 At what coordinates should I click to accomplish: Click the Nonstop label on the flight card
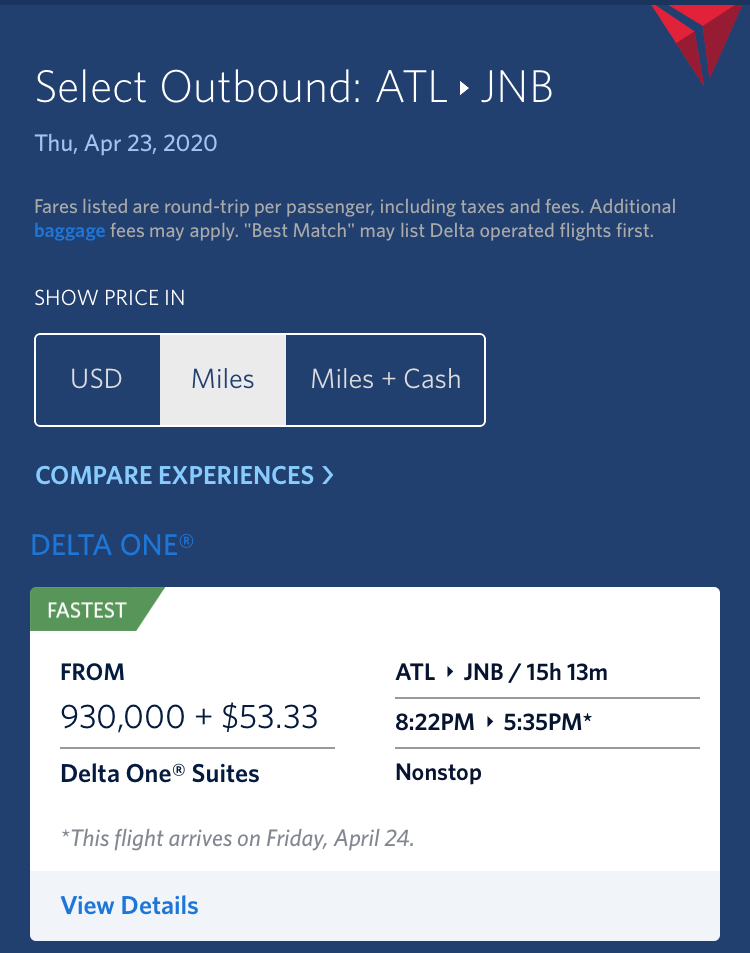438,772
